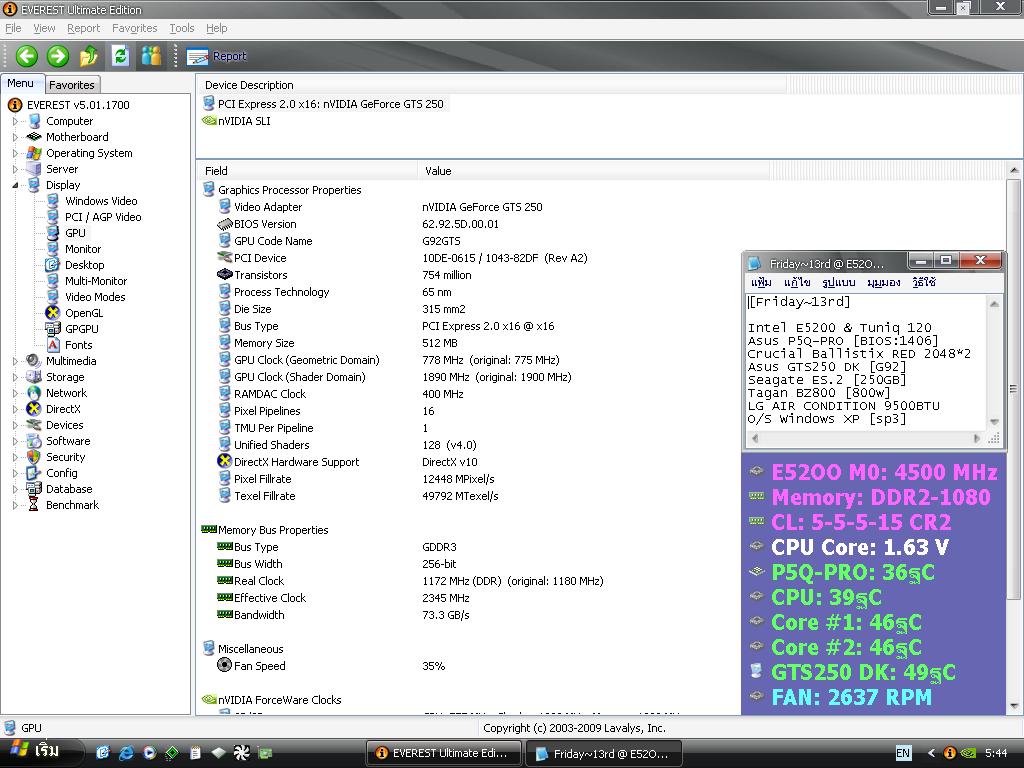1024x768 pixels.
Task: Click the BIOS Version chip icon
Action: [x=225, y=224]
